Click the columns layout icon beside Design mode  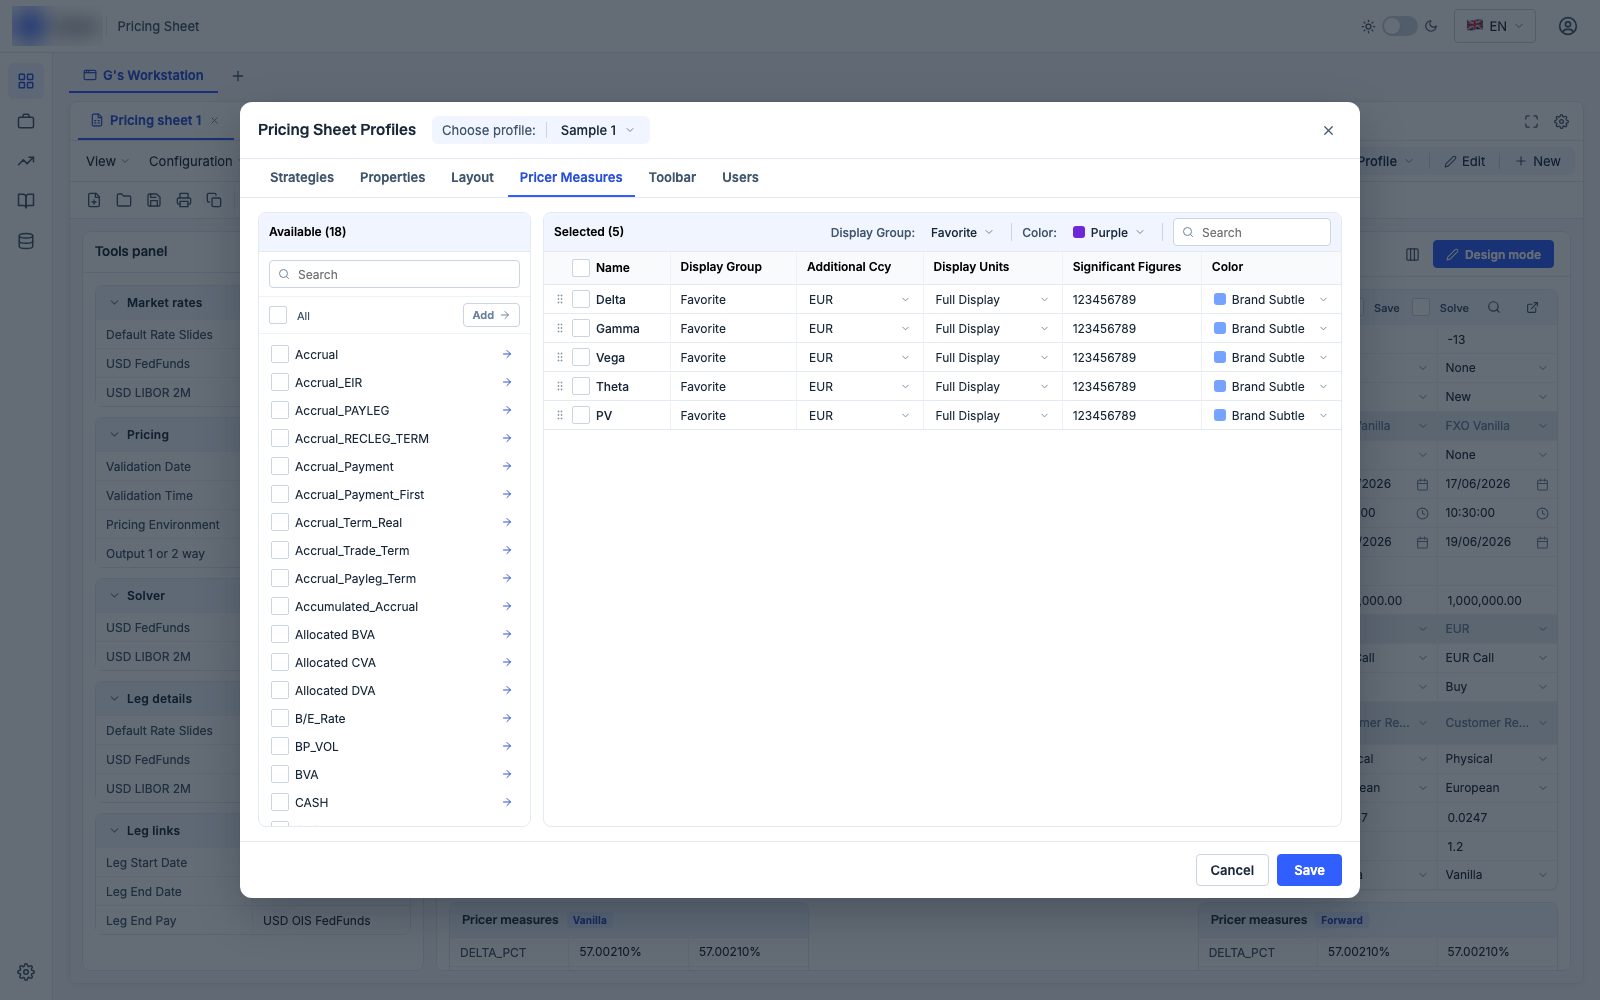tap(1412, 255)
